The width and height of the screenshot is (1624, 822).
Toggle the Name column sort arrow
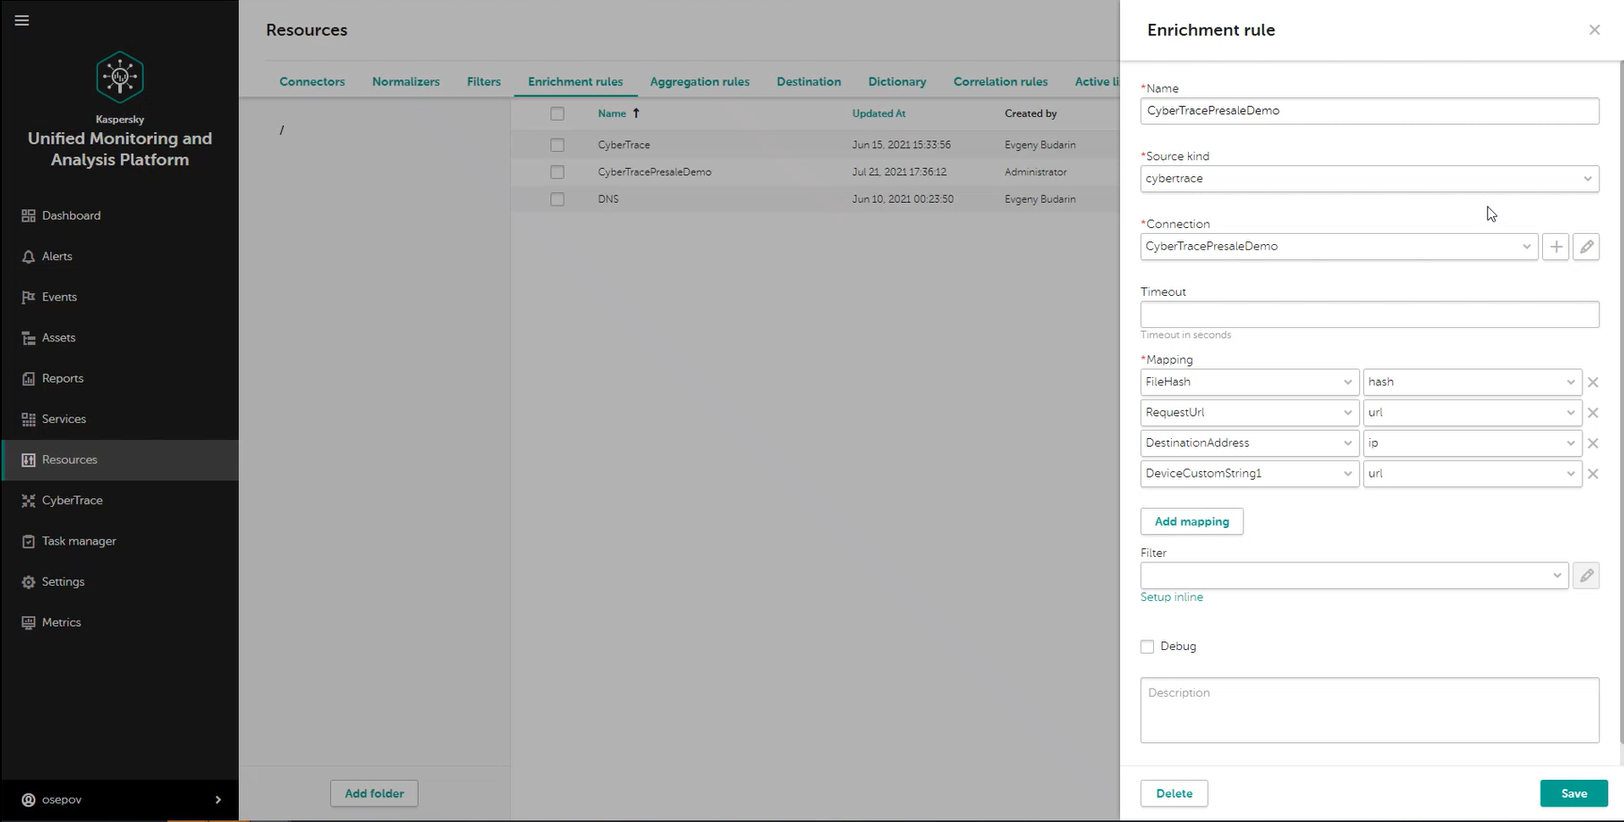(636, 113)
